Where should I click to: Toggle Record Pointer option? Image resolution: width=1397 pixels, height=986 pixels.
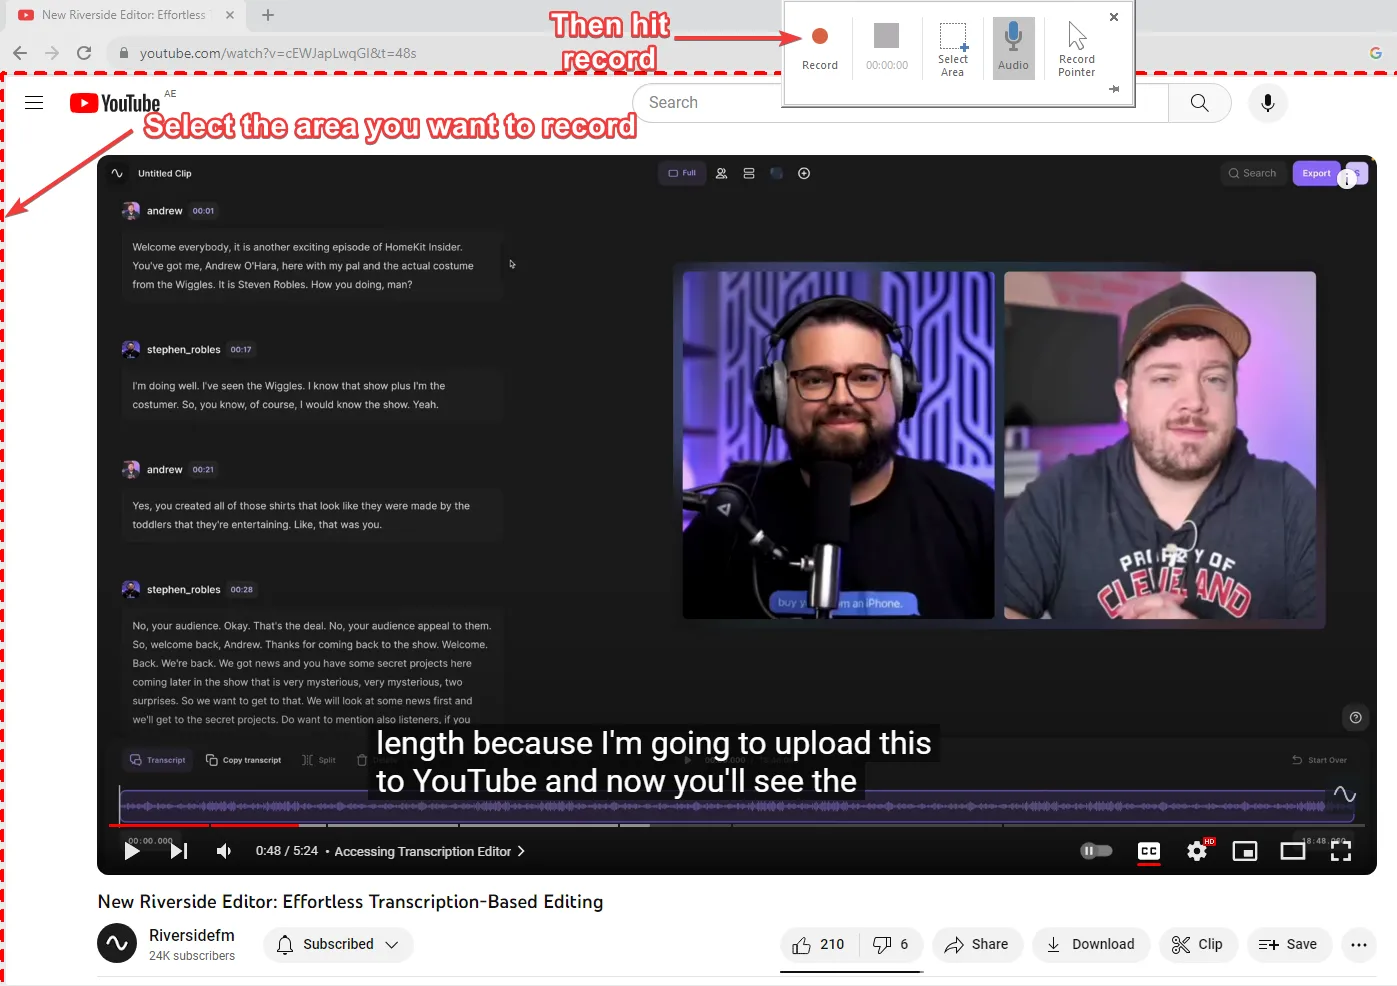(1076, 49)
